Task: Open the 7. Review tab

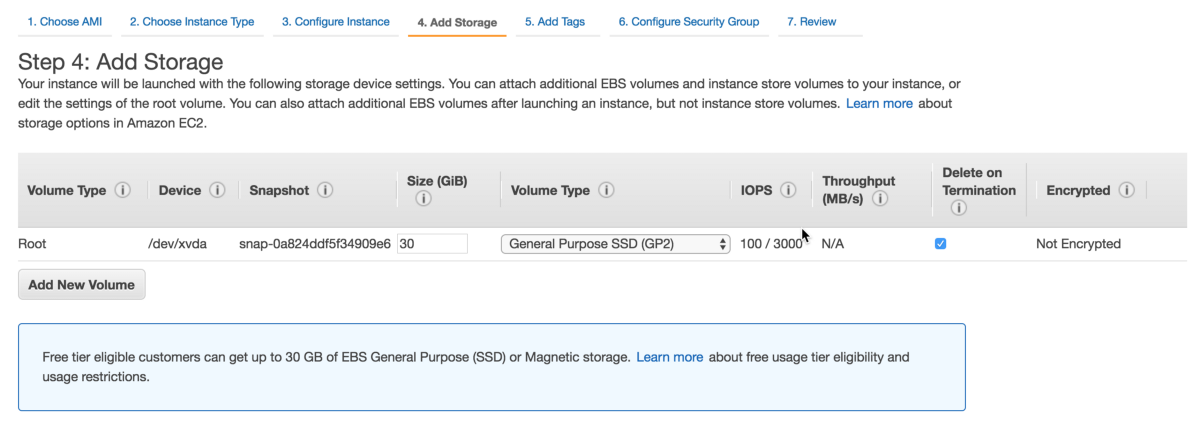Action: coord(811,21)
